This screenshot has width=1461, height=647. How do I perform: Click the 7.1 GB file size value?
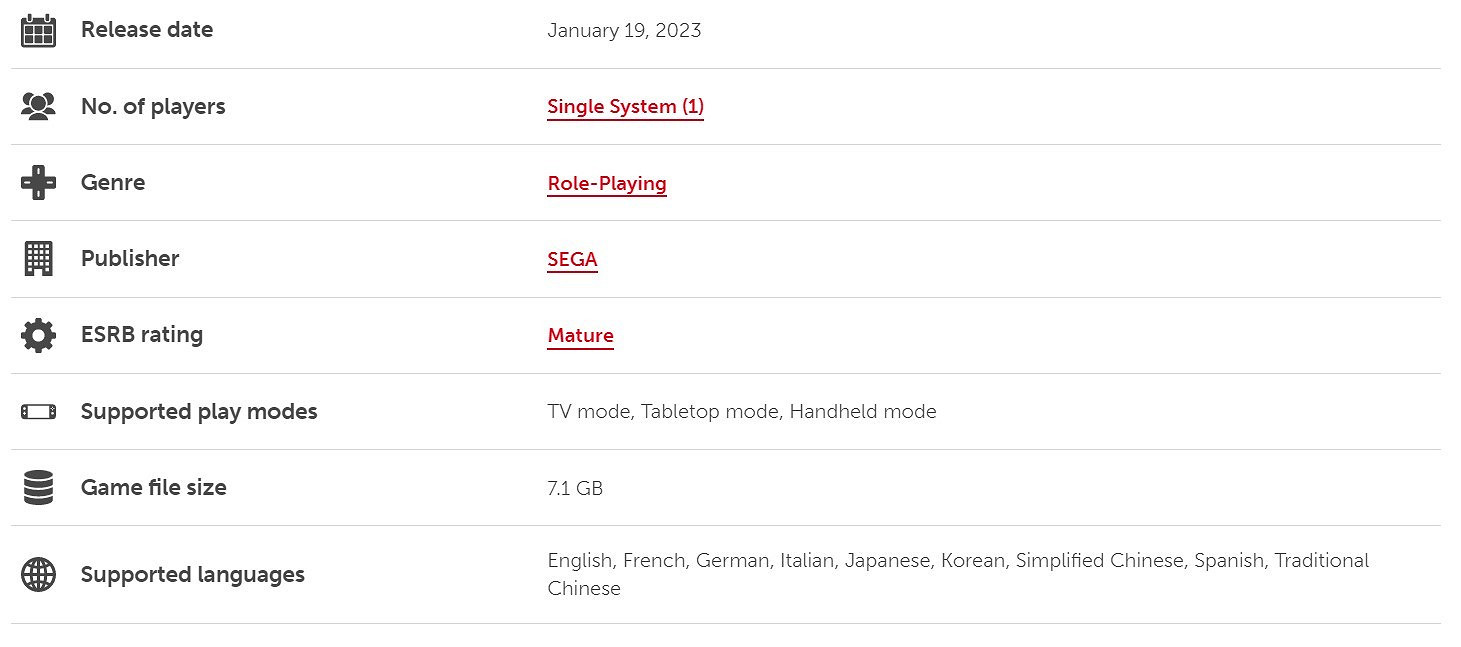pyautogui.click(x=575, y=488)
